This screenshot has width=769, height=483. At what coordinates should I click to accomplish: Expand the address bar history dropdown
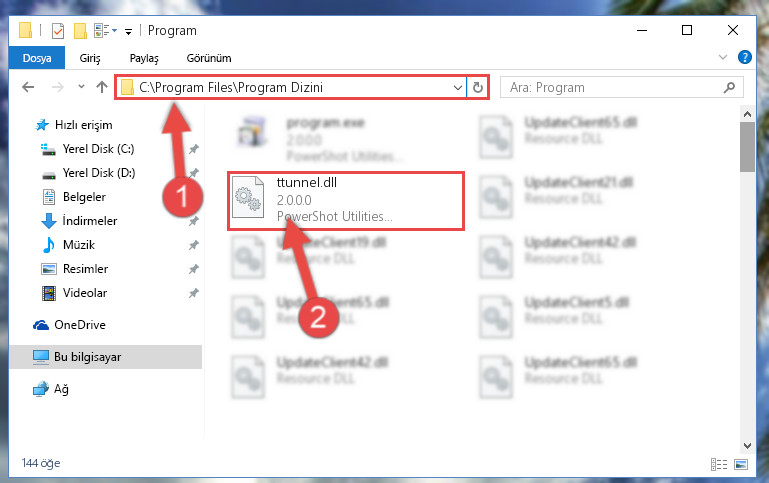(458, 88)
